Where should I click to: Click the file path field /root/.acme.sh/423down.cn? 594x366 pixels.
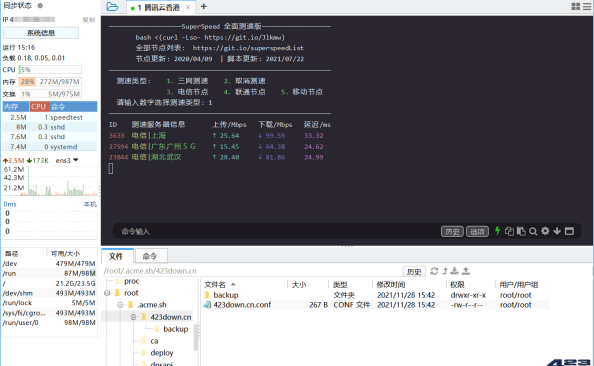pyautogui.click(x=251, y=271)
